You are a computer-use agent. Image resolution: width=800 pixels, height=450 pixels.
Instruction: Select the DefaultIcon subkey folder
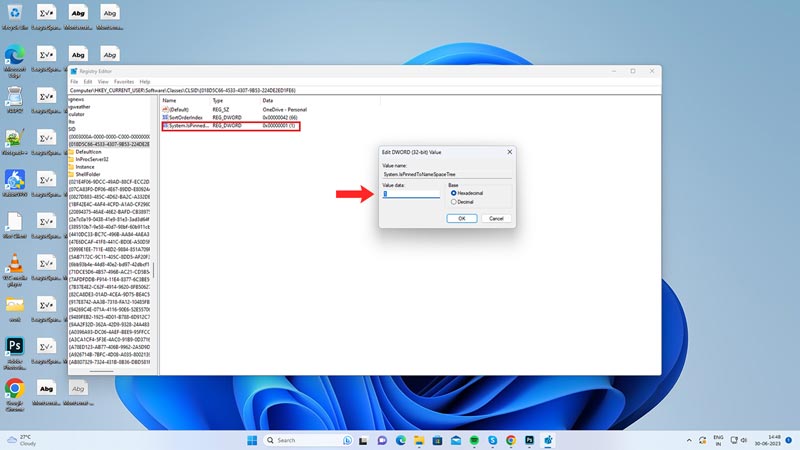[x=88, y=152]
